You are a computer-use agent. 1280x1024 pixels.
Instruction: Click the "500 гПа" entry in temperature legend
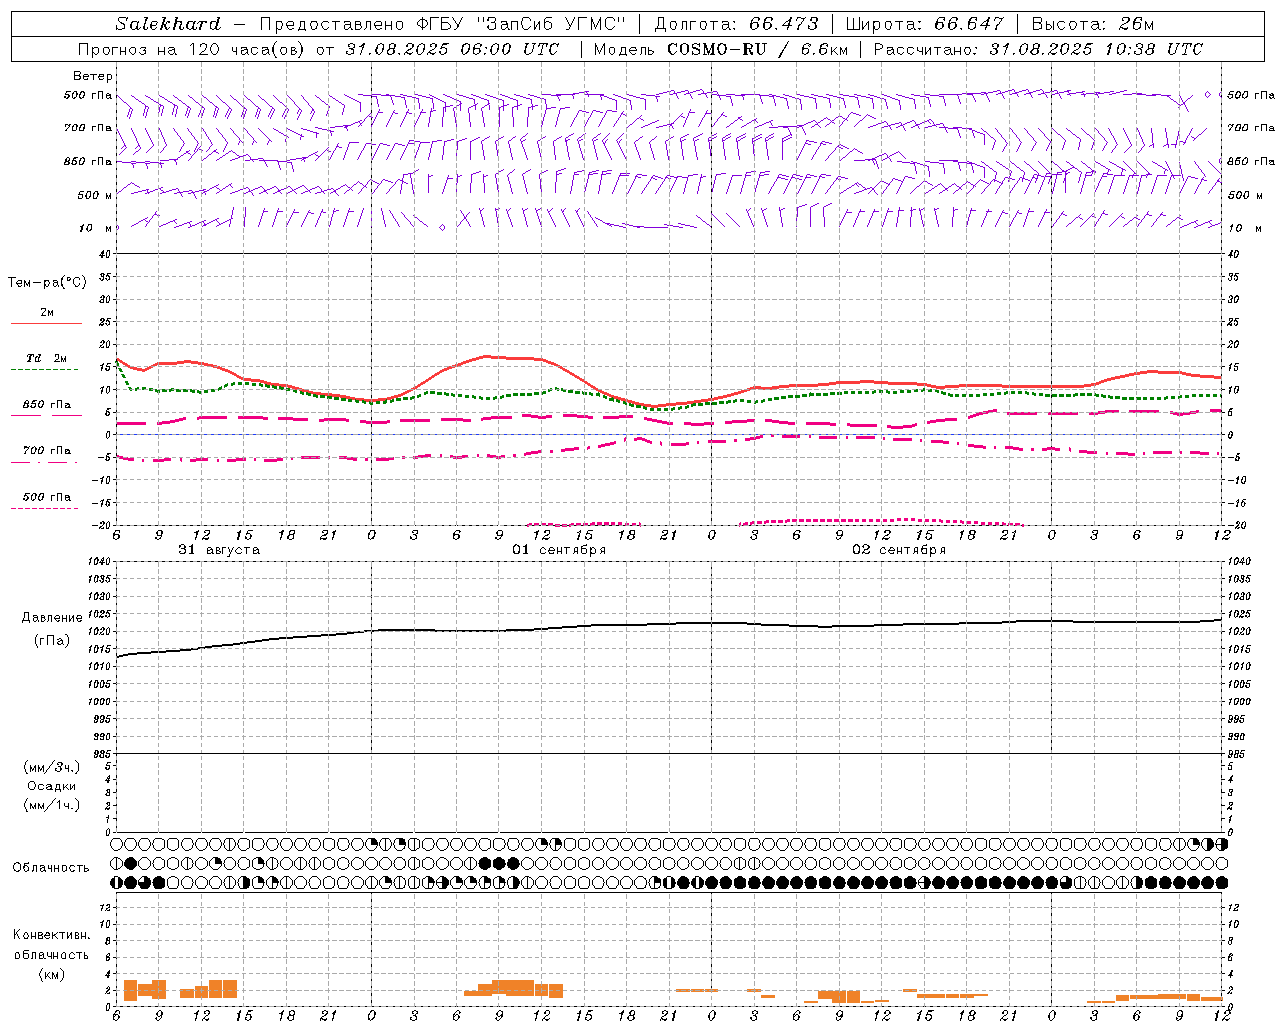tap(47, 497)
